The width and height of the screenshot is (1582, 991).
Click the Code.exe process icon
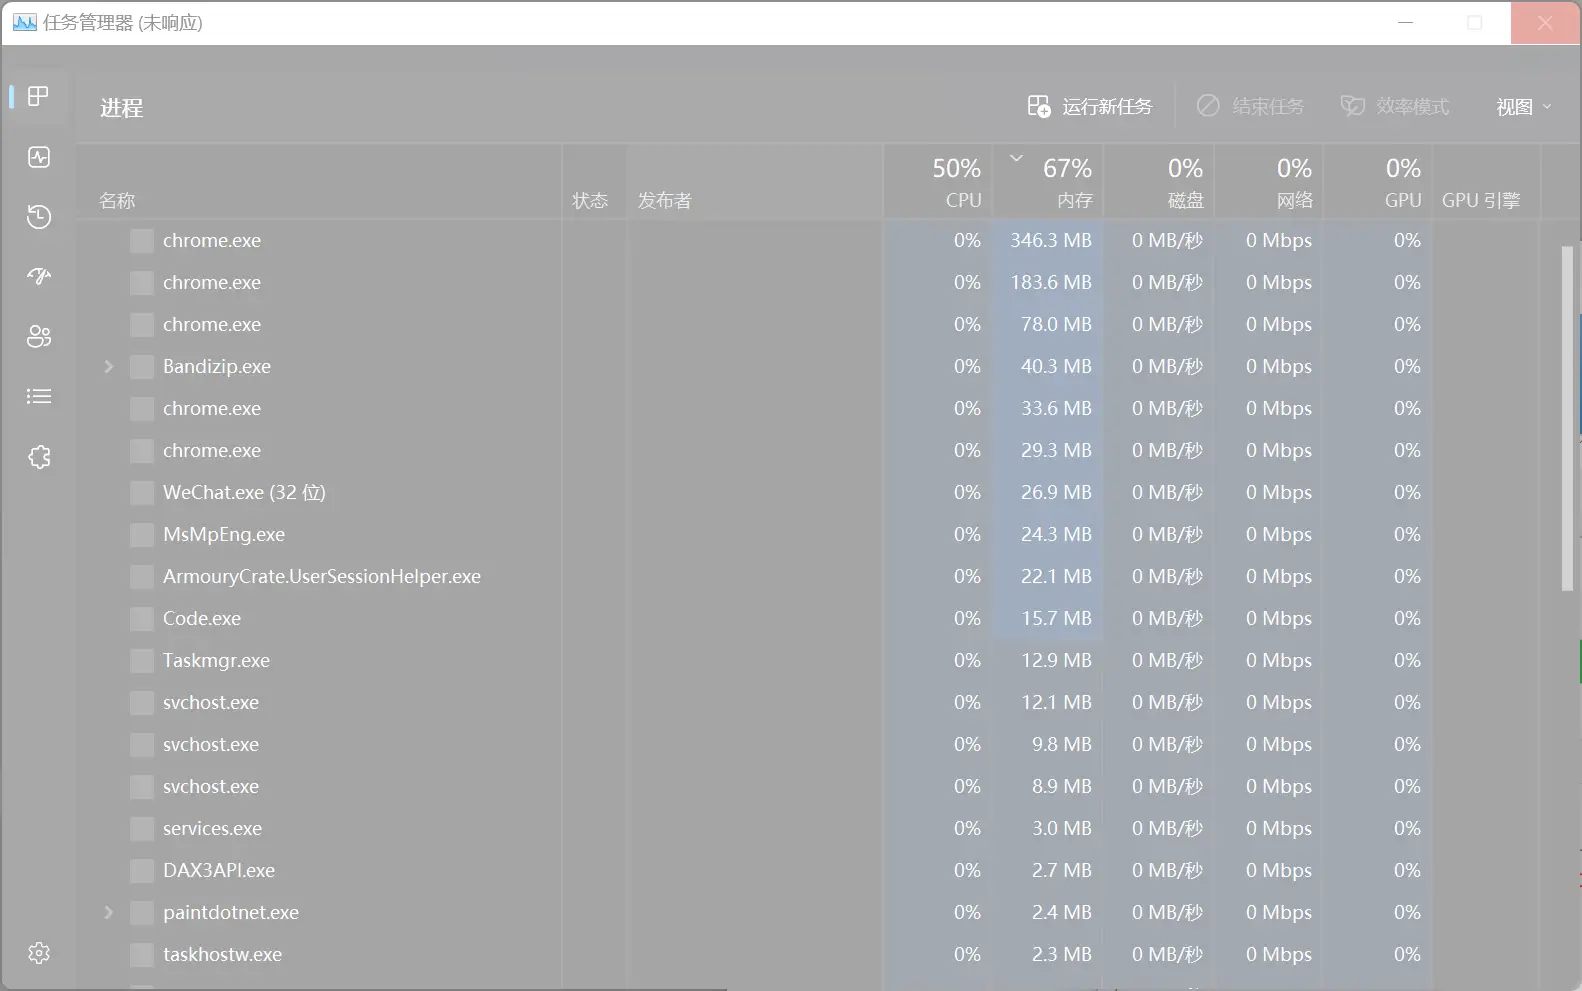click(142, 619)
